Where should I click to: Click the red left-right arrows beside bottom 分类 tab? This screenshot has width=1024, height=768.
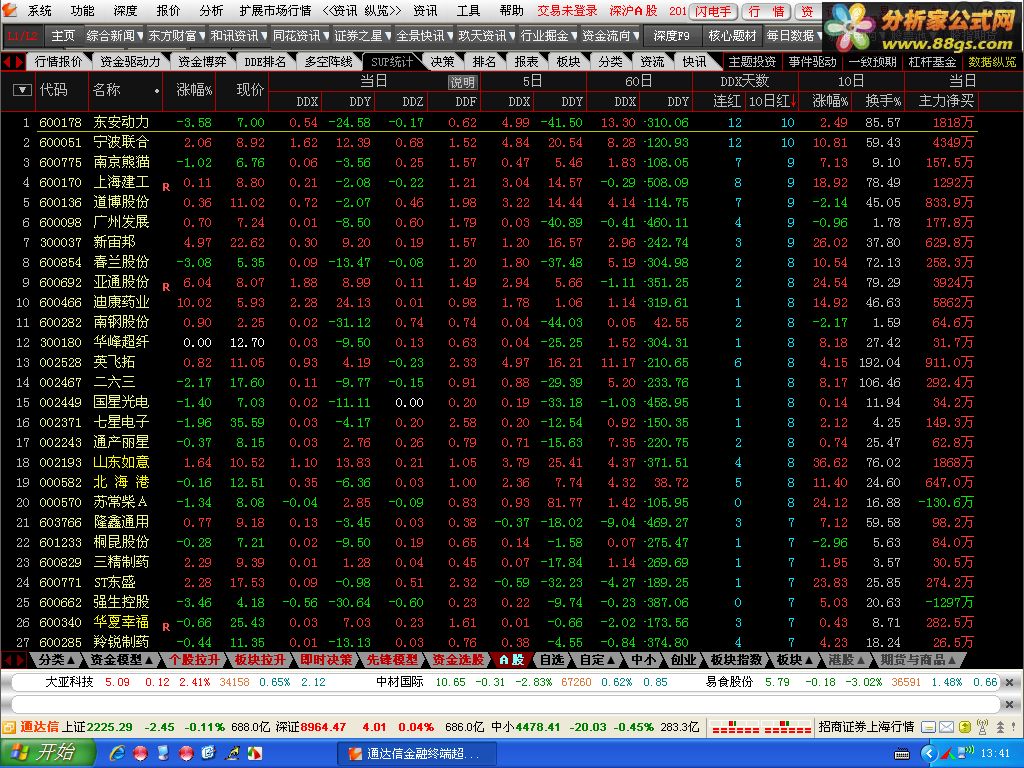click(14, 660)
